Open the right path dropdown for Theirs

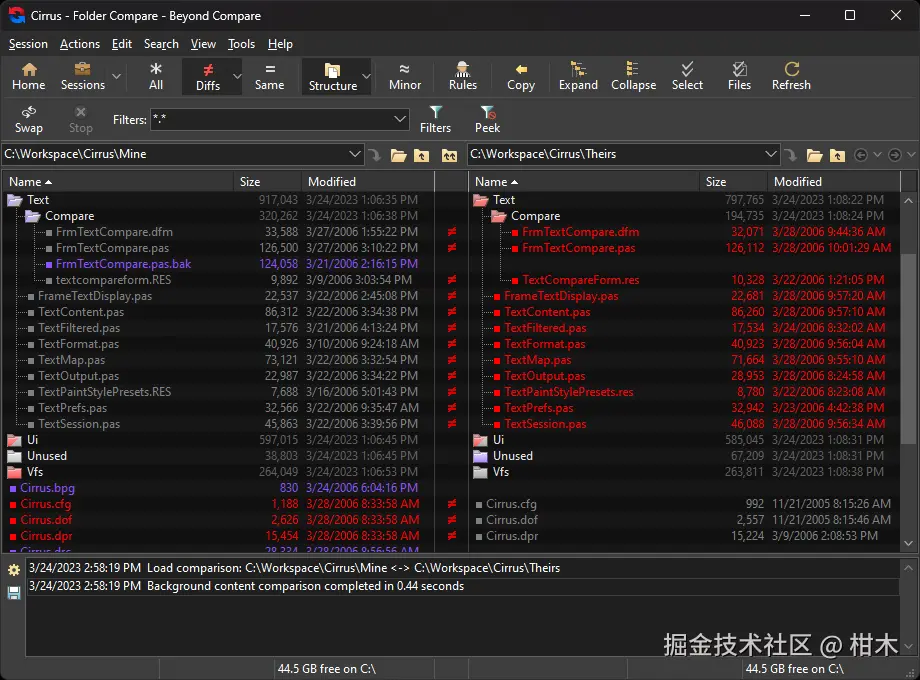pos(771,154)
